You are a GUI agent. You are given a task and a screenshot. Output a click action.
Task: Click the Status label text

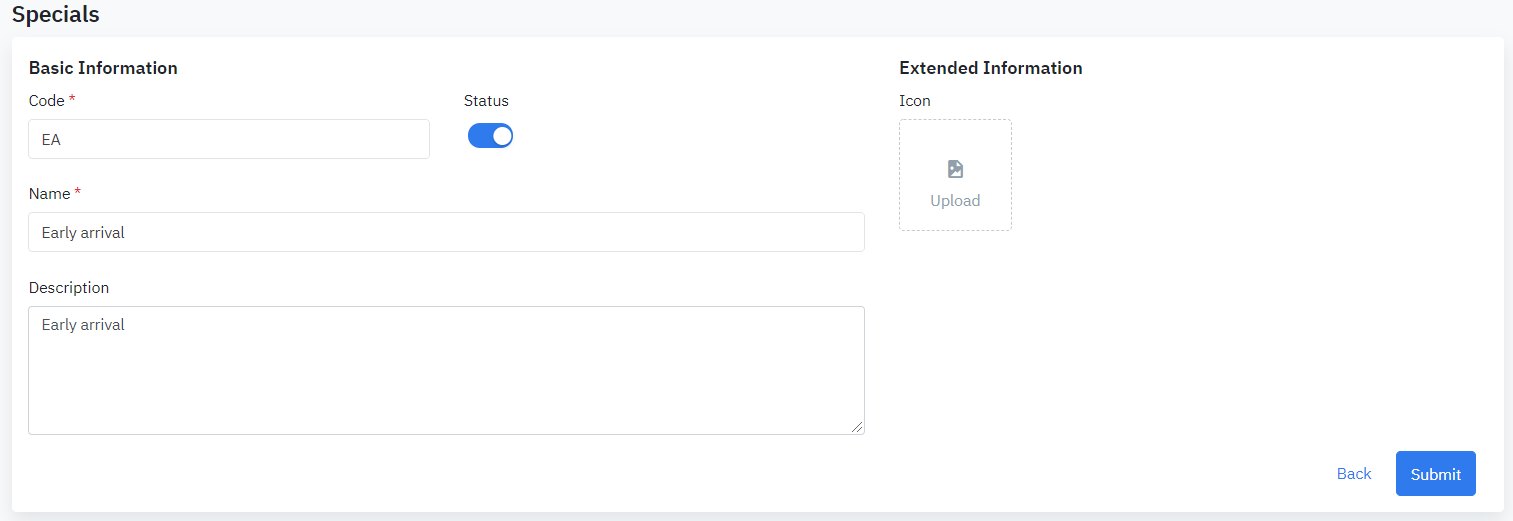coord(486,101)
